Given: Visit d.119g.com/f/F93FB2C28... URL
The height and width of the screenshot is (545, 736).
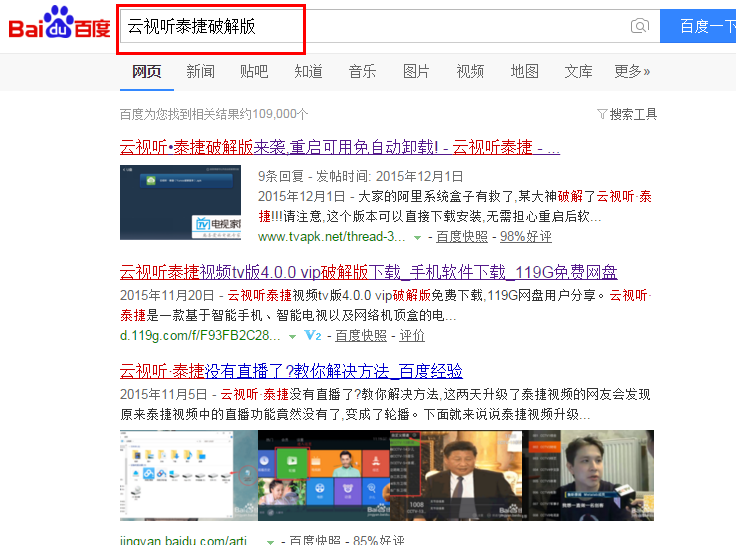Looking at the screenshot, I should [200, 336].
